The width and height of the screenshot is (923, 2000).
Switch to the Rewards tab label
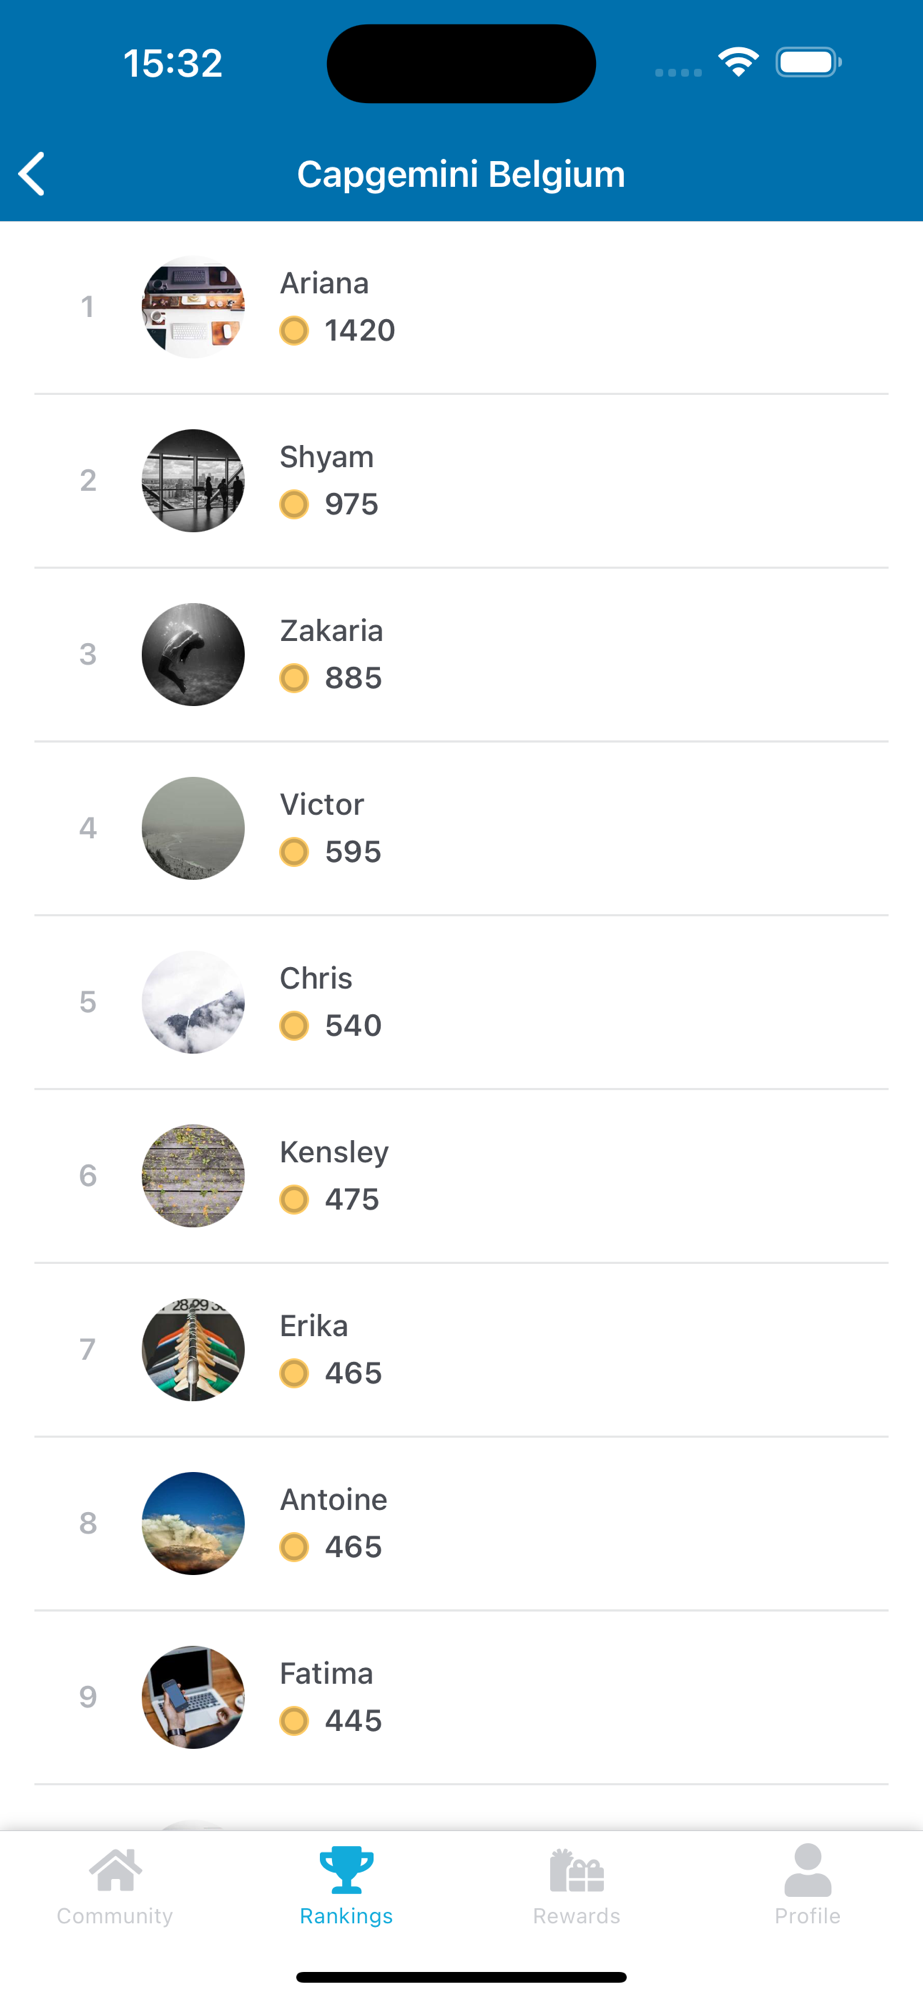[577, 1916]
